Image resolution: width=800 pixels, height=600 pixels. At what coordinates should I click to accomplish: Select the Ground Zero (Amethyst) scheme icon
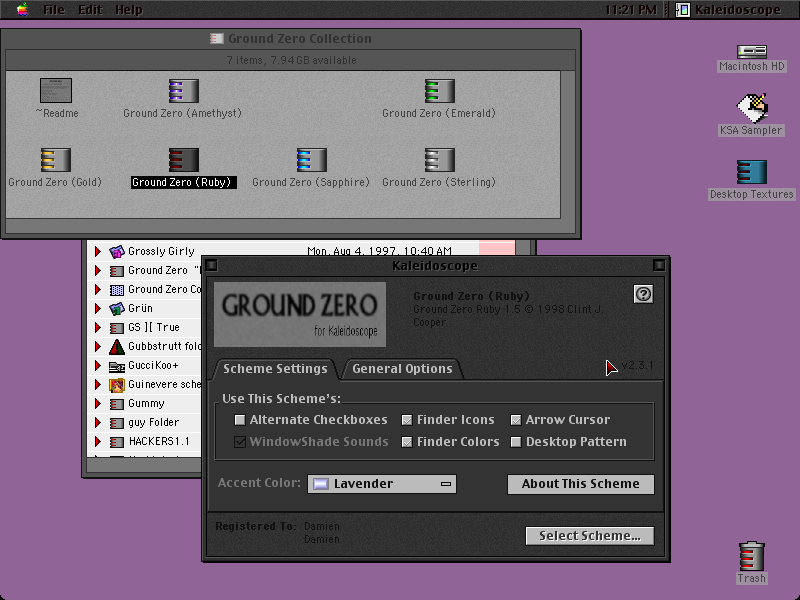pyautogui.click(x=184, y=91)
